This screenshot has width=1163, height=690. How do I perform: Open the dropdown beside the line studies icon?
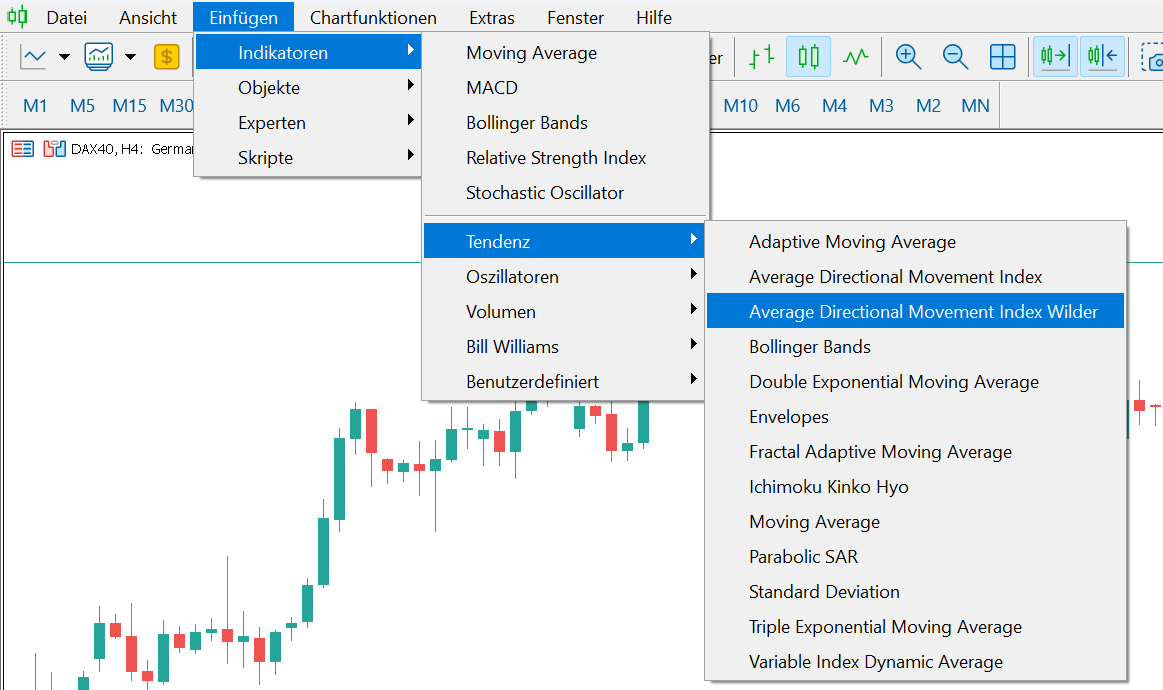pos(64,56)
